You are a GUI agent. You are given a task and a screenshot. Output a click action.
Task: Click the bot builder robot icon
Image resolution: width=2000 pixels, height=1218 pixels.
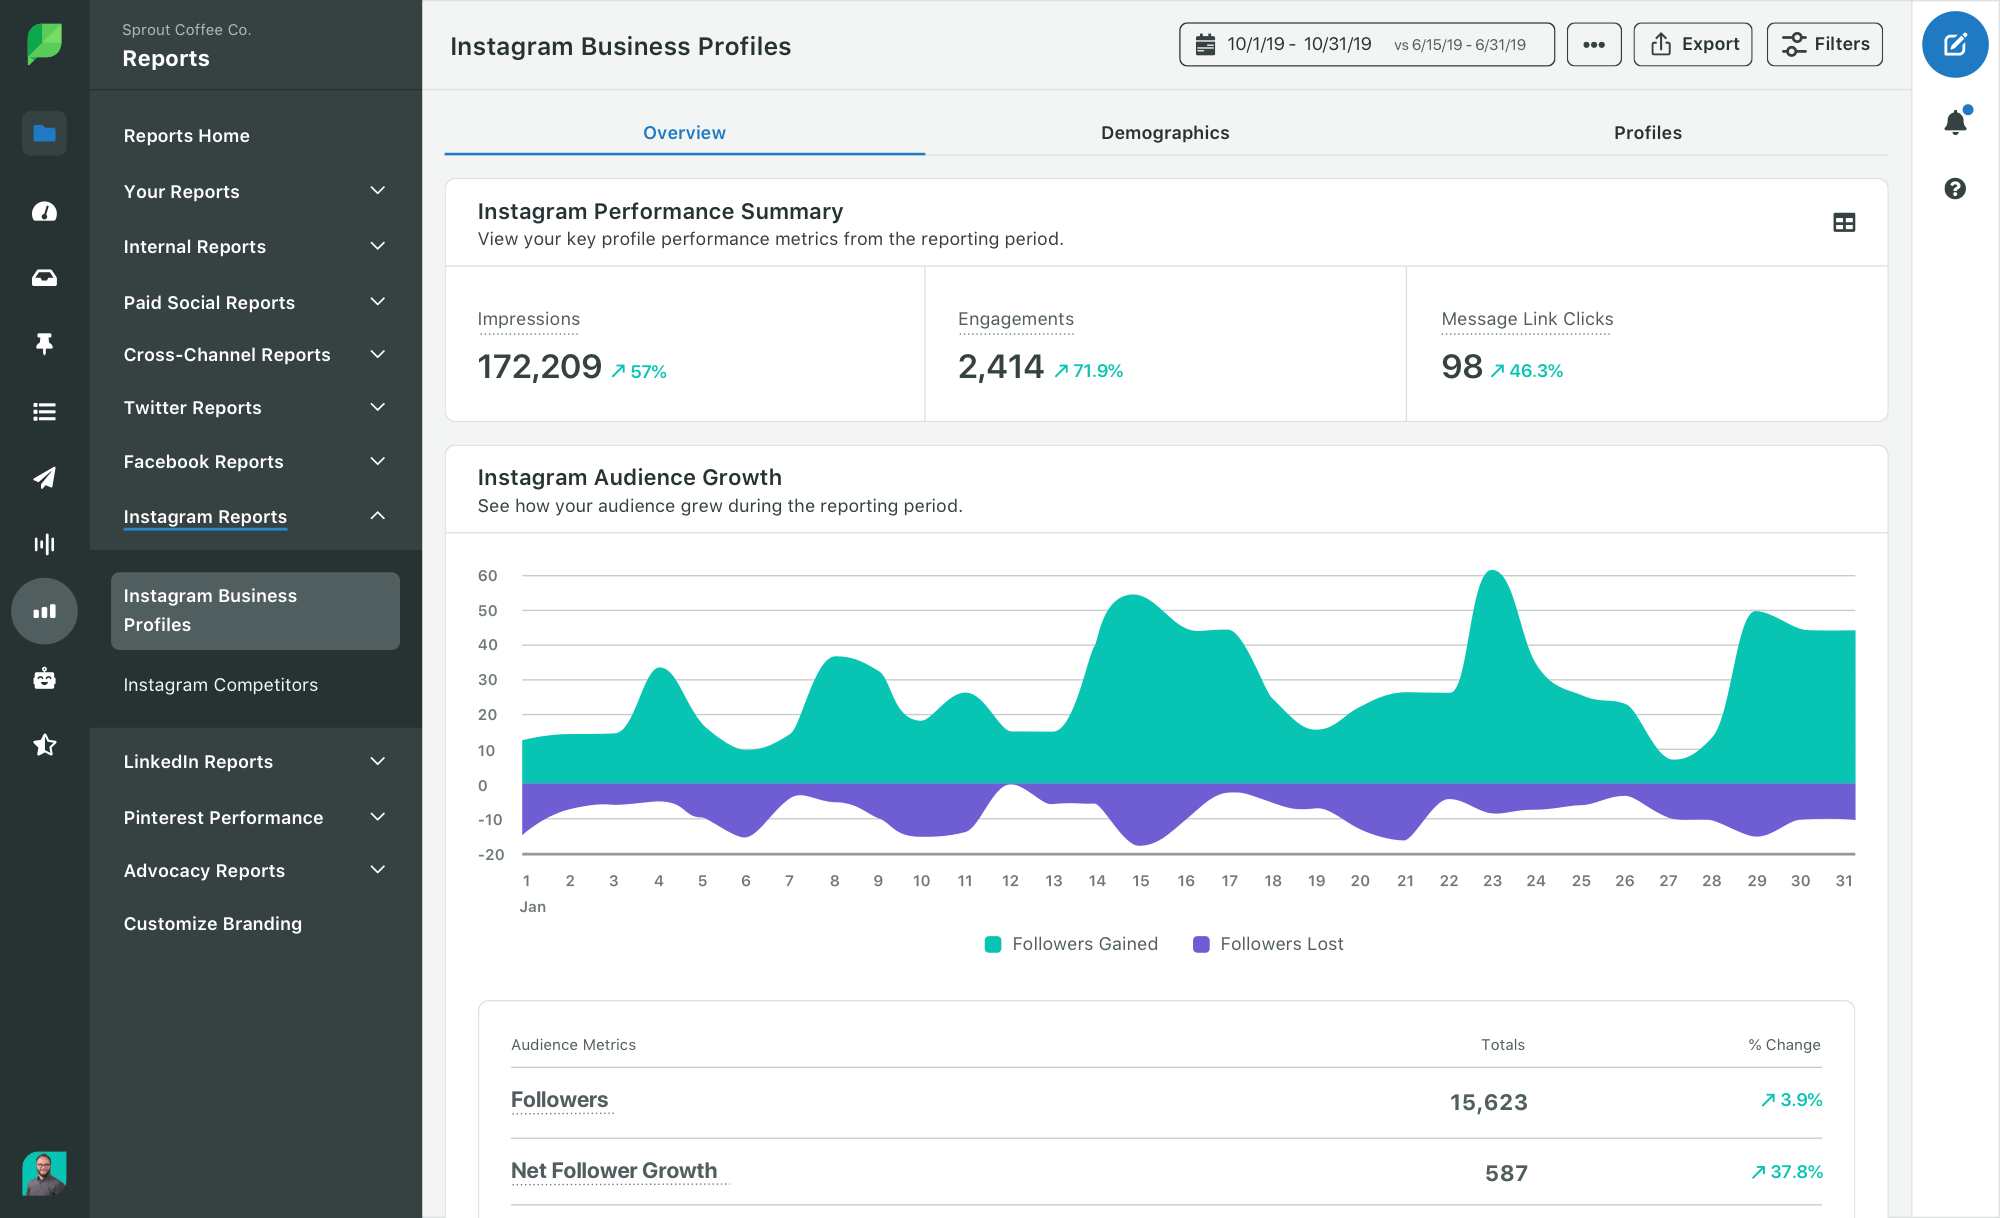pos(44,678)
